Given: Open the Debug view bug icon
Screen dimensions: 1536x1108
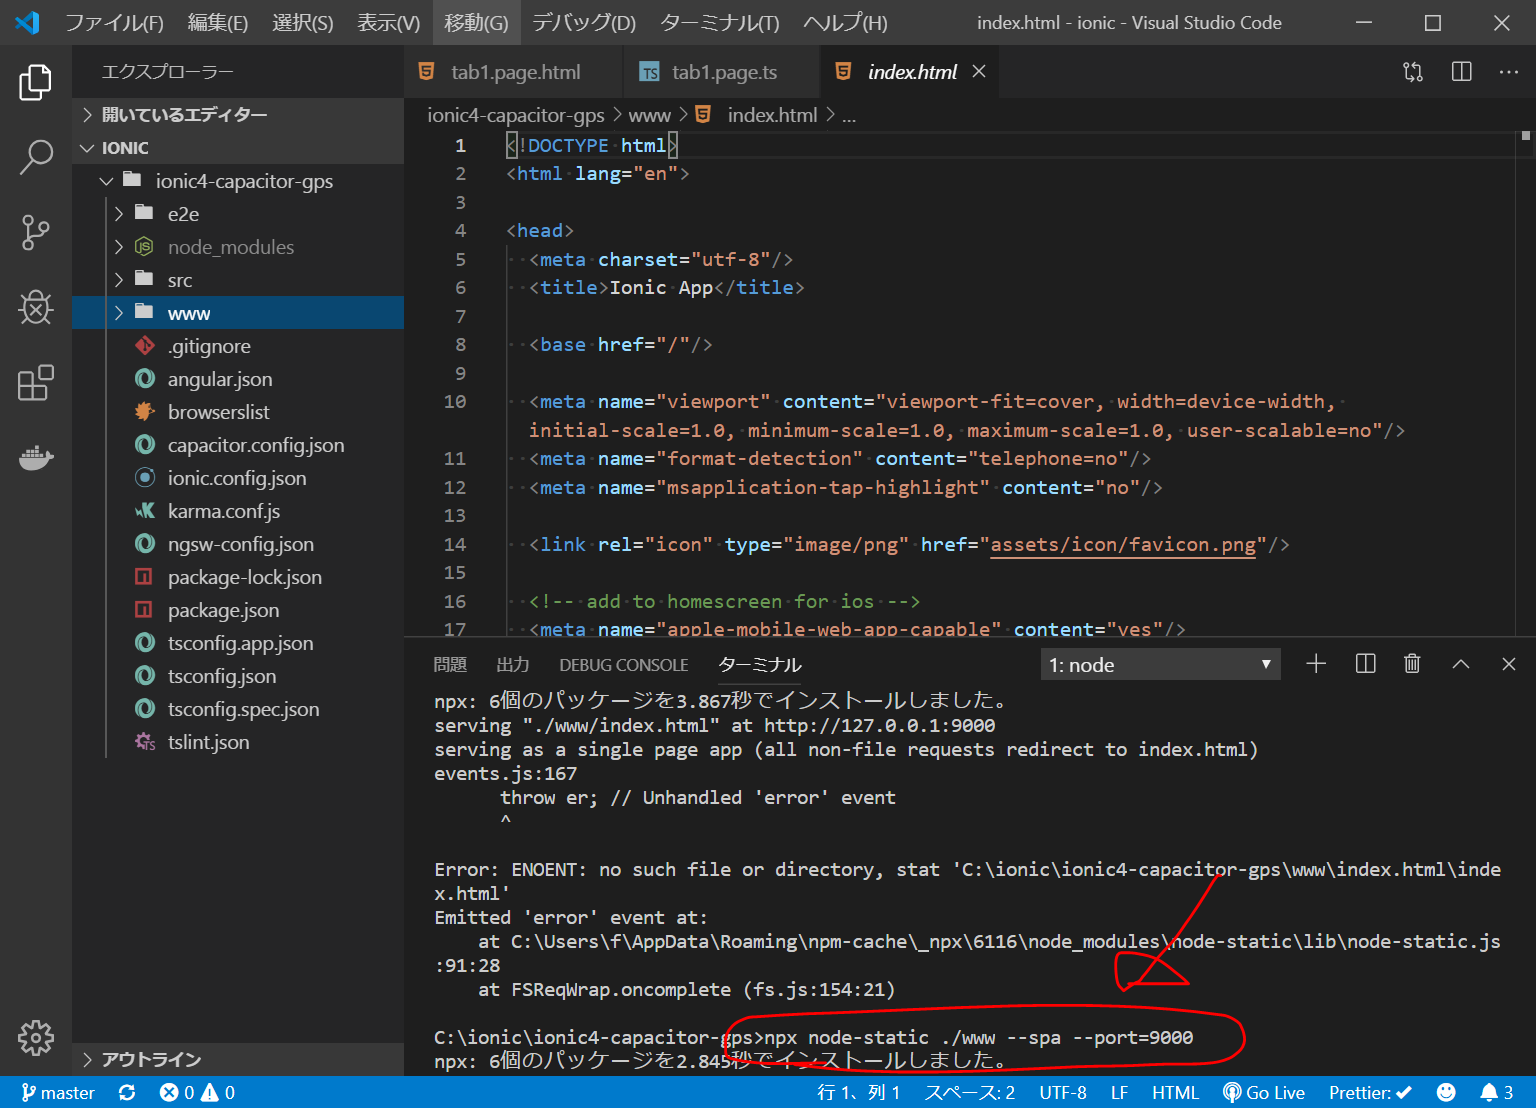Looking at the screenshot, I should [x=36, y=308].
